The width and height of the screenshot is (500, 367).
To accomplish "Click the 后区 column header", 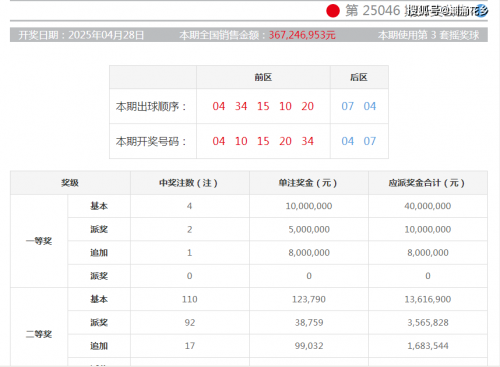I will [x=359, y=77].
